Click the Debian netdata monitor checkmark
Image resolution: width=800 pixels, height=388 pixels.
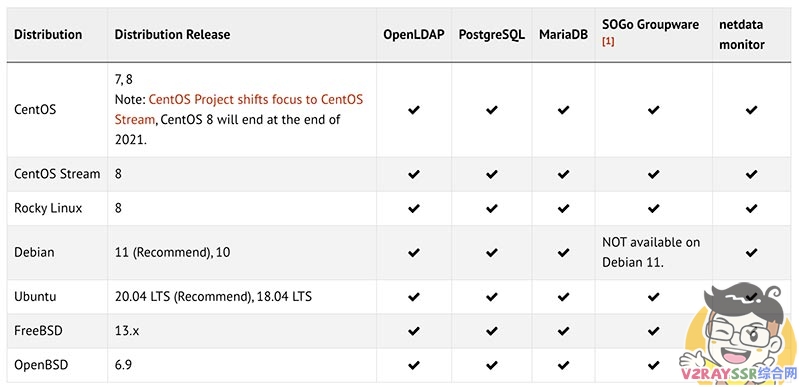tap(751, 252)
